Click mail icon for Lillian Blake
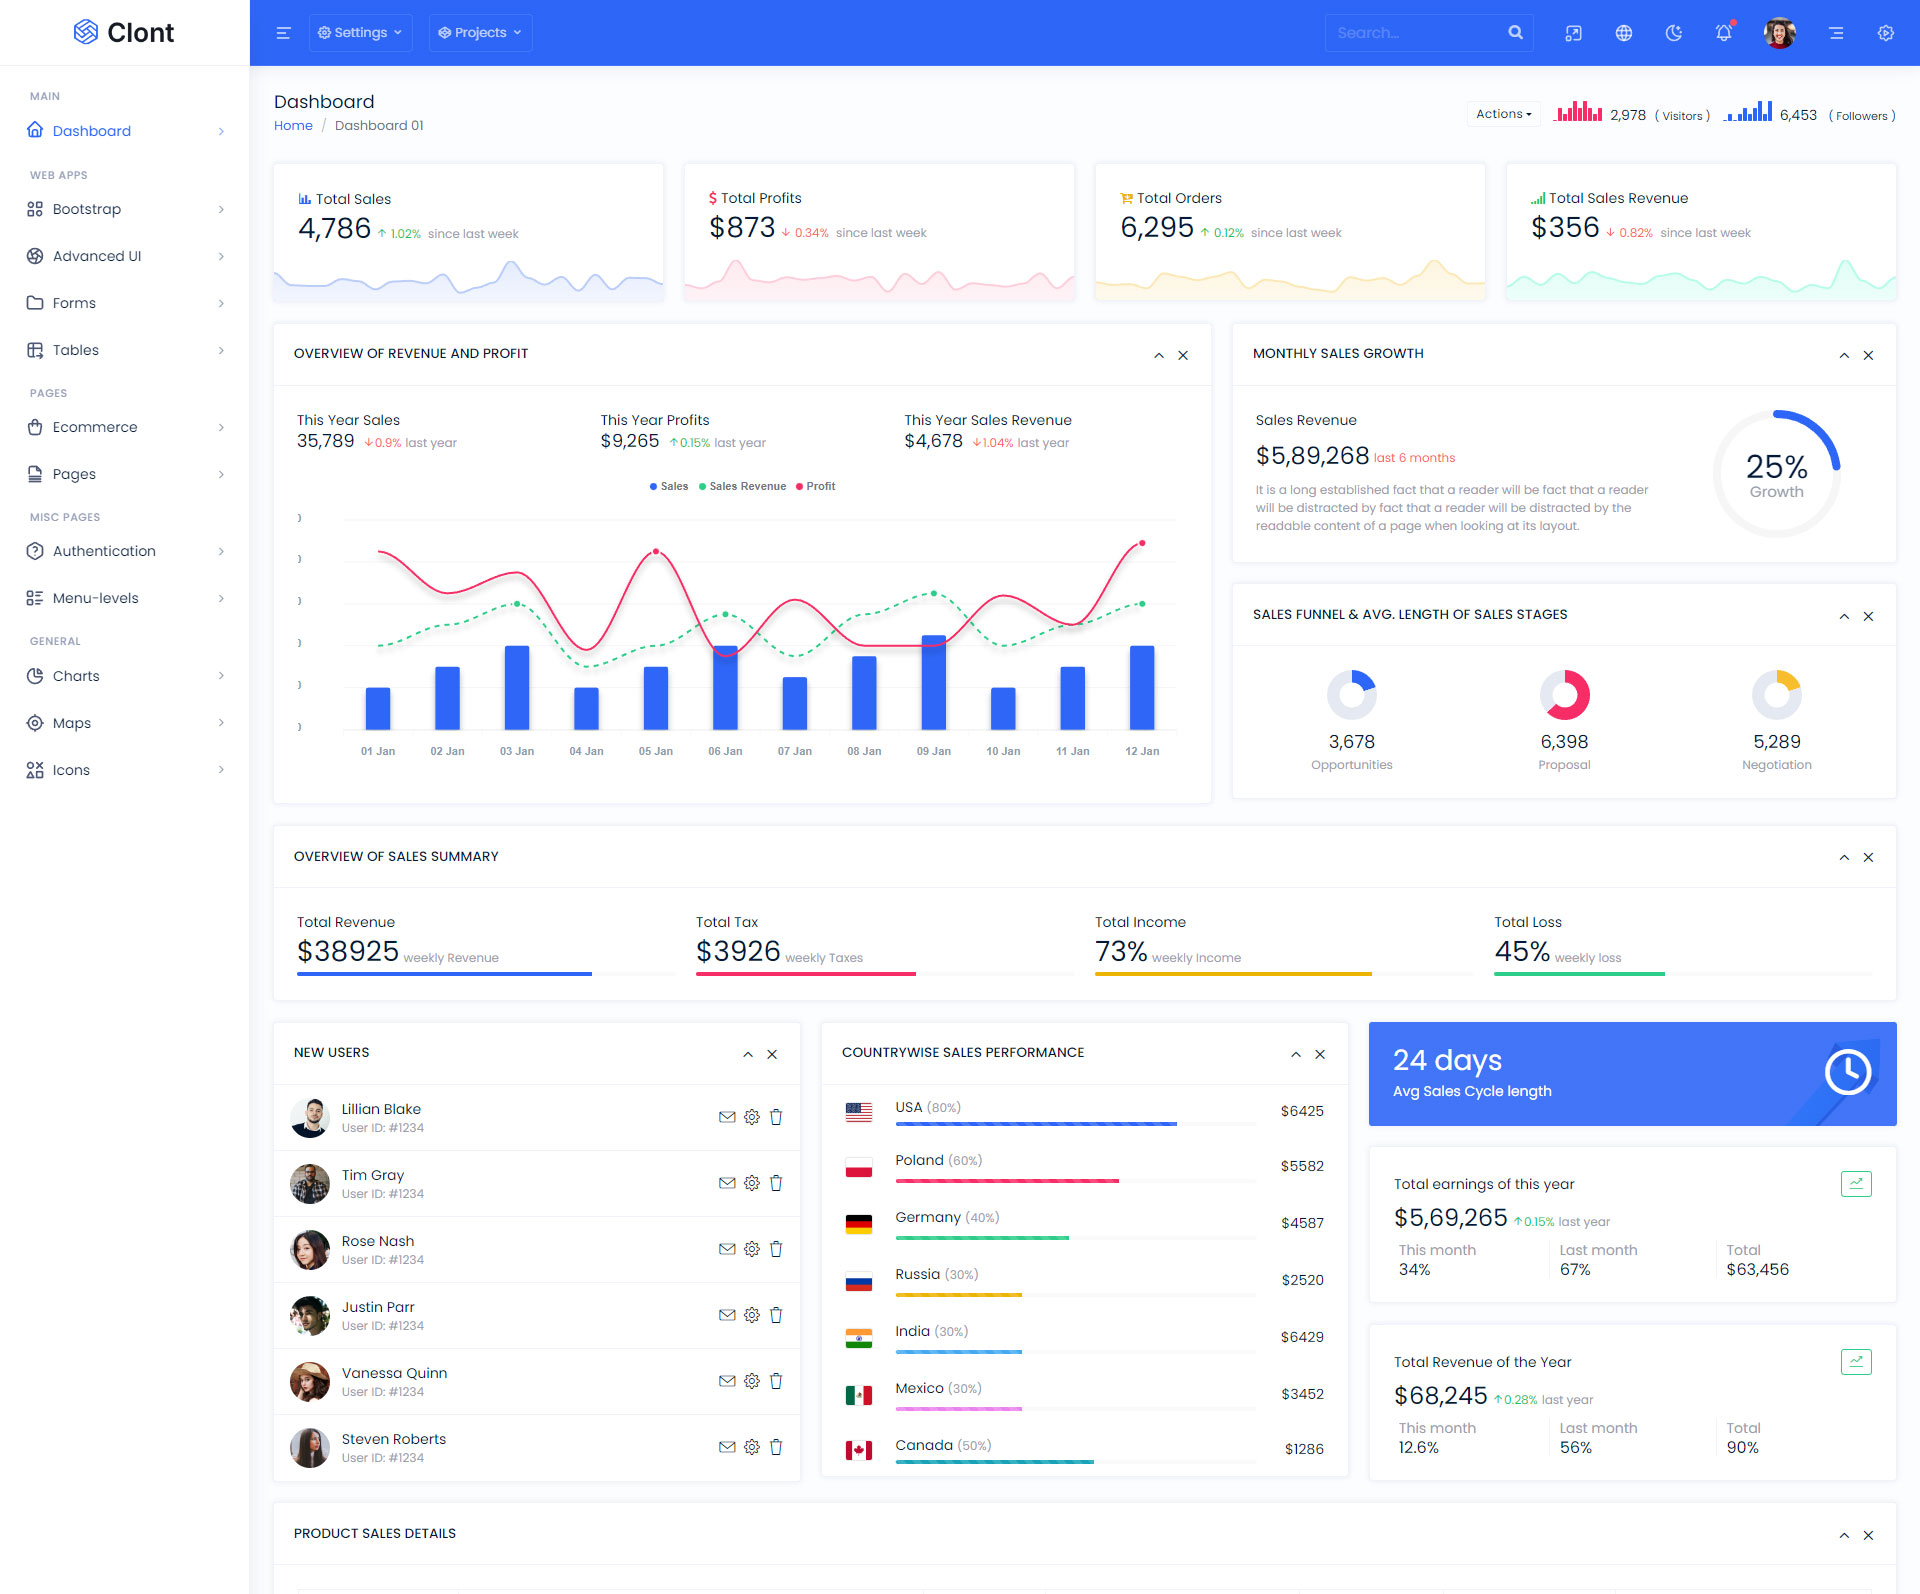The width and height of the screenshot is (1920, 1594). point(727,1117)
